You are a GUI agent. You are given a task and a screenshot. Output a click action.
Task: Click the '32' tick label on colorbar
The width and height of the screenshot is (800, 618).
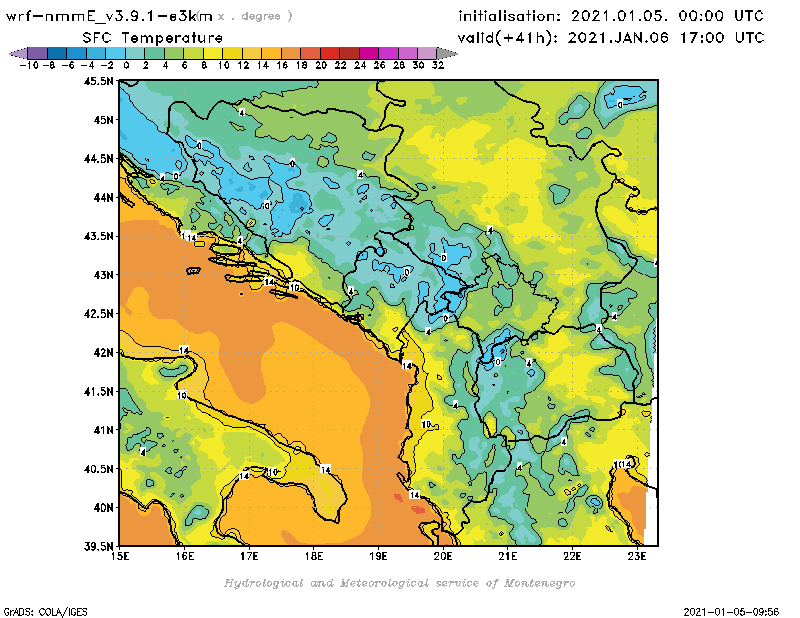pyautogui.click(x=438, y=65)
